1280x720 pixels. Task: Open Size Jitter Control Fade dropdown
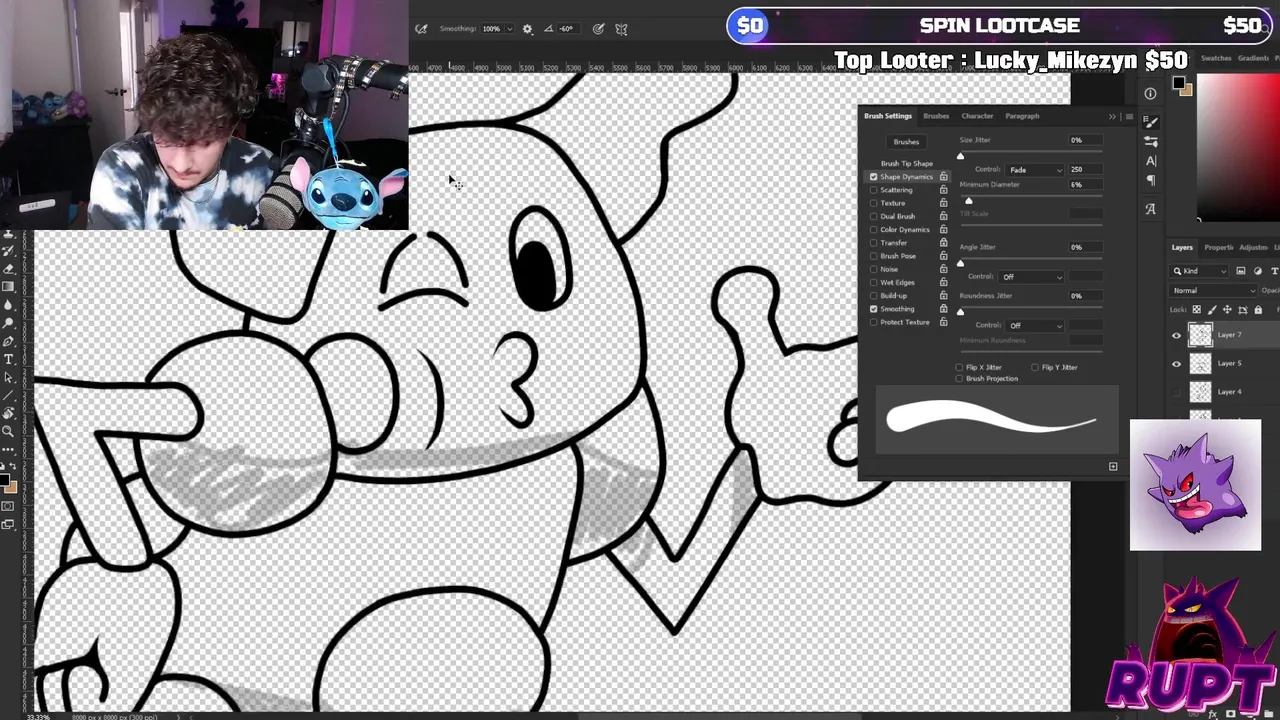coord(1035,170)
